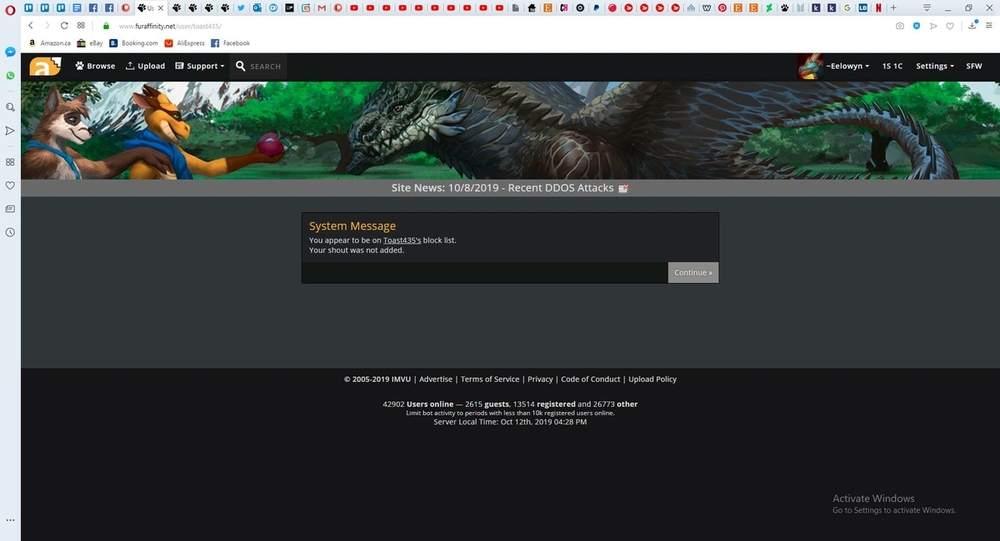Open the eBay bookmark
The height and width of the screenshot is (541, 1000).
point(90,43)
